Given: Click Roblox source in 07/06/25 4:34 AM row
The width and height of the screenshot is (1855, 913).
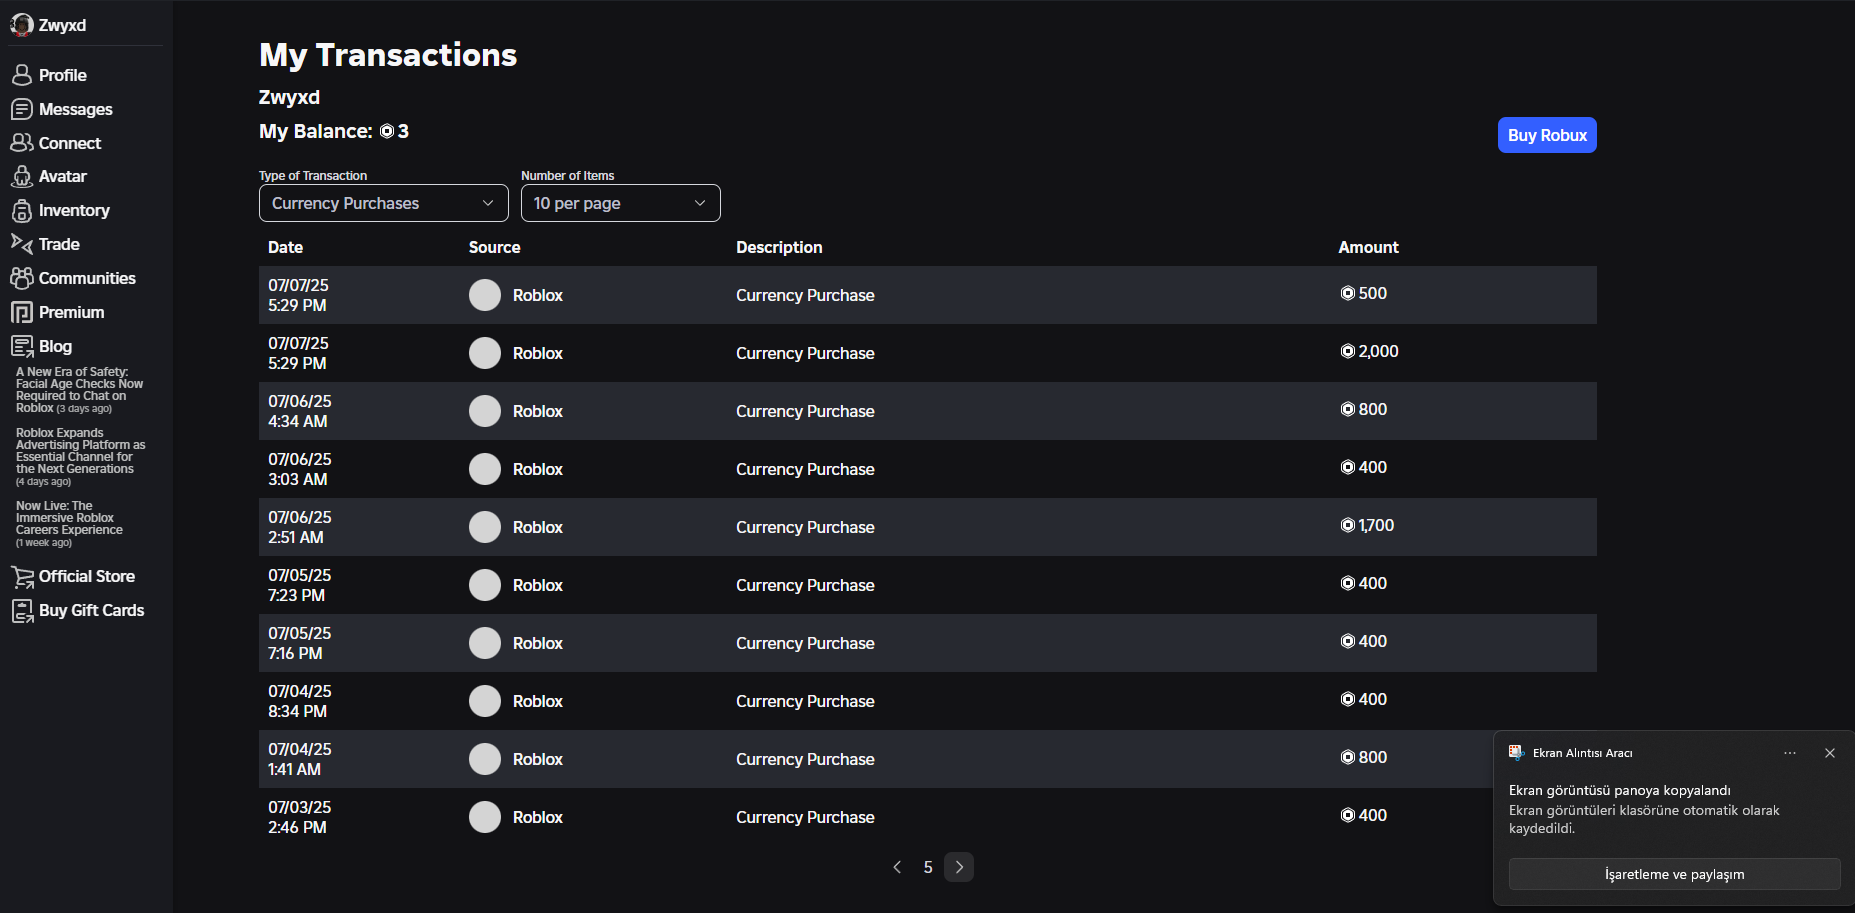Looking at the screenshot, I should [x=538, y=411].
